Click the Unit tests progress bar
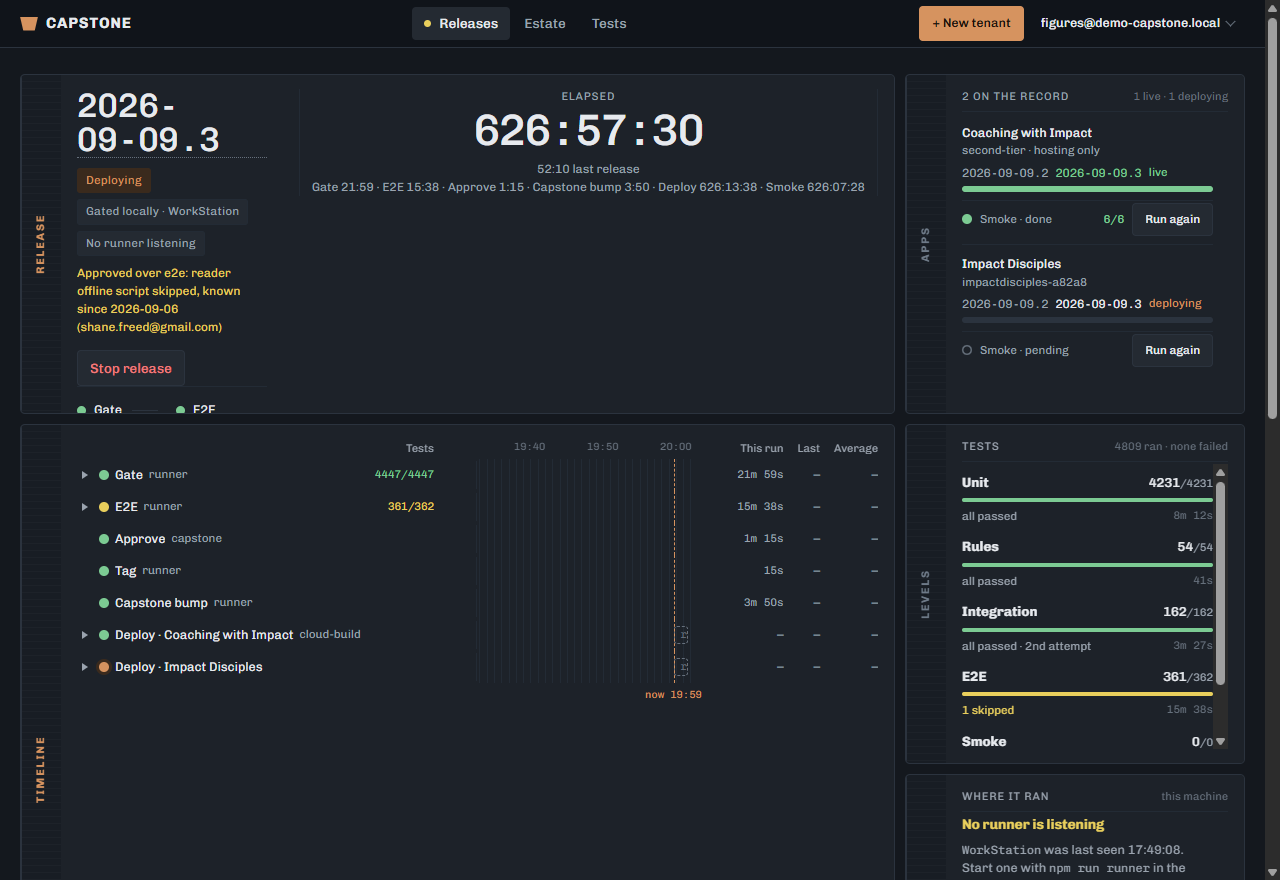Screen dimensions: 1280x880 [x=1087, y=500]
